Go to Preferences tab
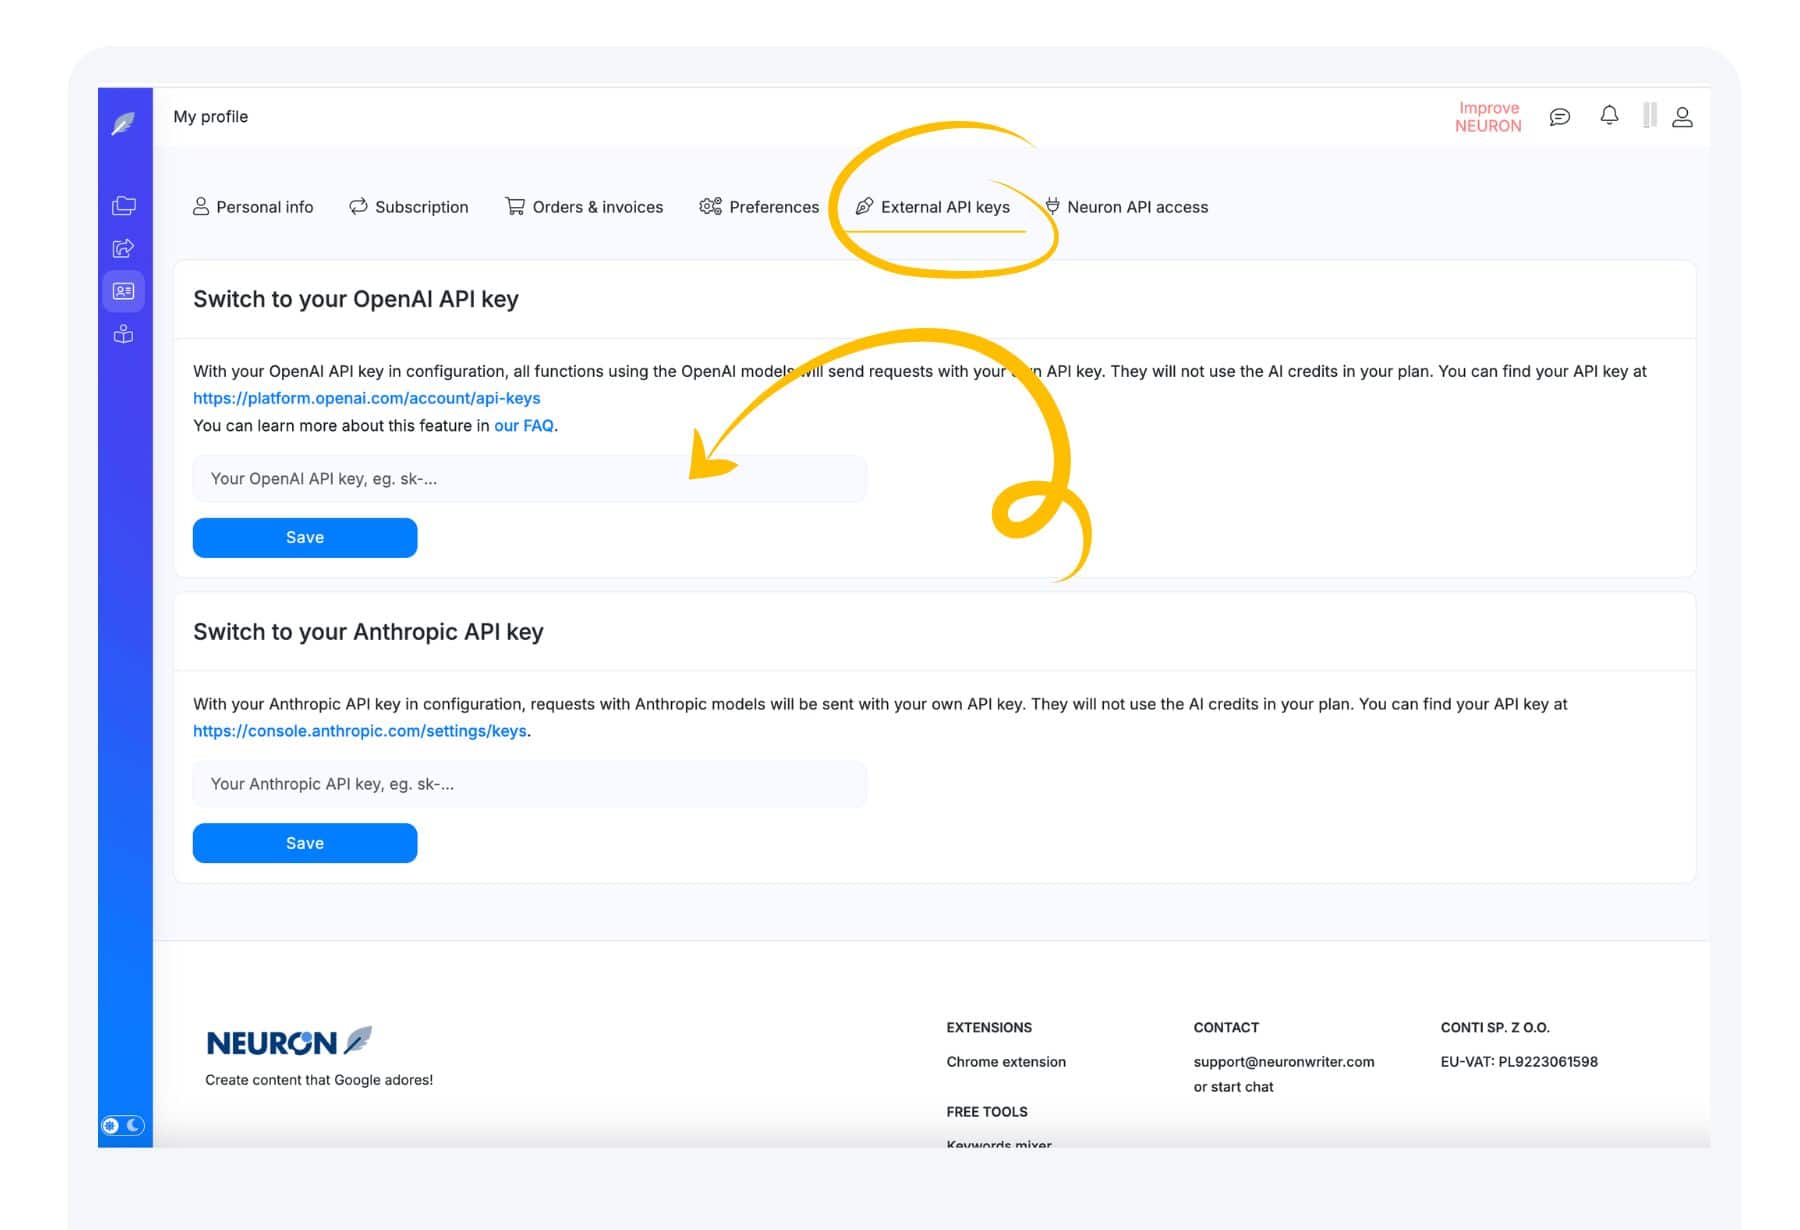 (759, 207)
